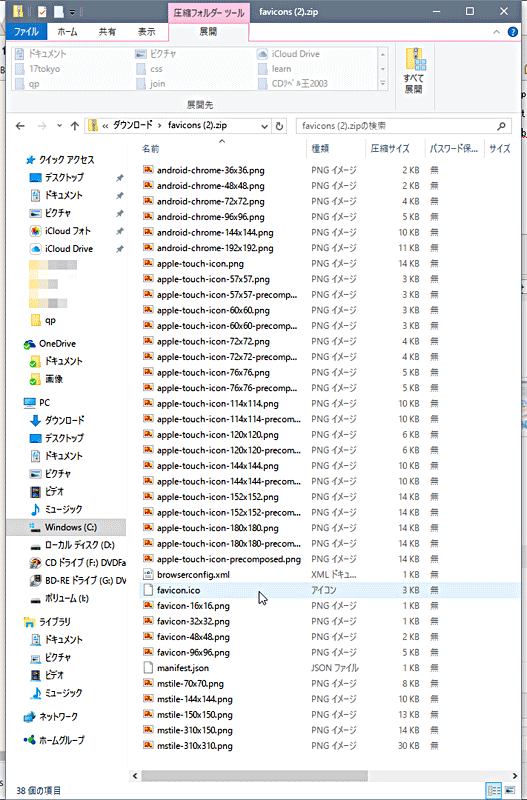
Task: Switch to the 表示 ribbon tab
Action: pos(146,32)
